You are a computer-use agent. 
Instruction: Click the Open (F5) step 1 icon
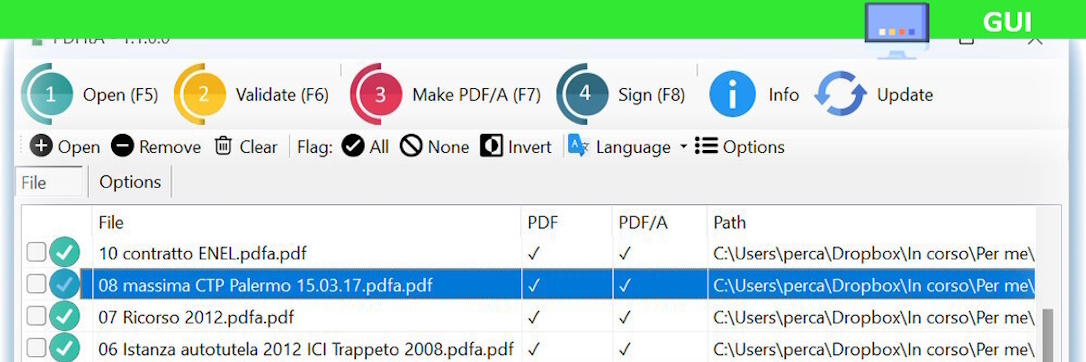click(48, 94)
